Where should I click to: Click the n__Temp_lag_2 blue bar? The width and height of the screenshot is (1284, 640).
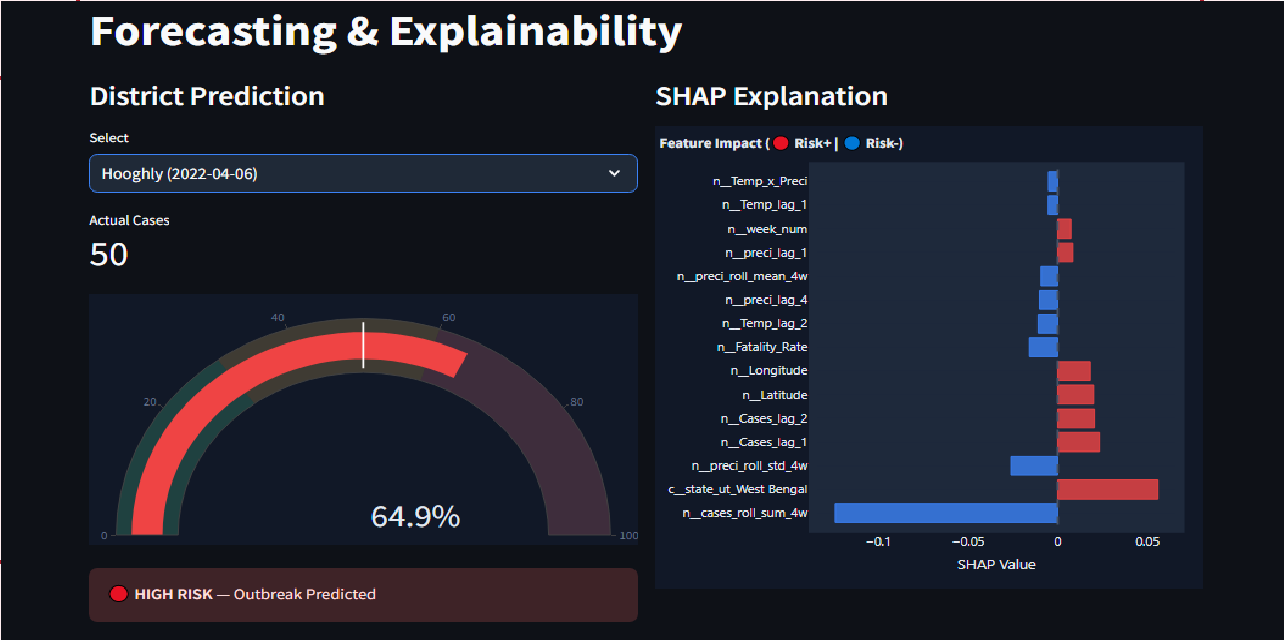(1048, 324)
